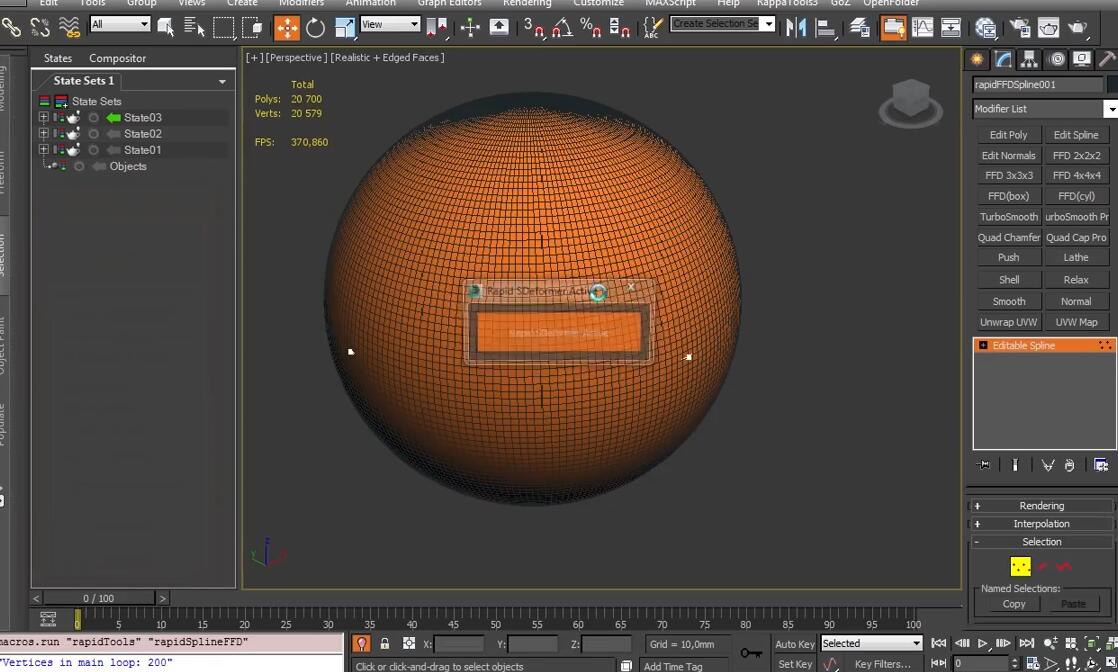Apply the Edit Poly modifier button
This screenshot has width=1118, height=672.
click(x=1008, y=135)
